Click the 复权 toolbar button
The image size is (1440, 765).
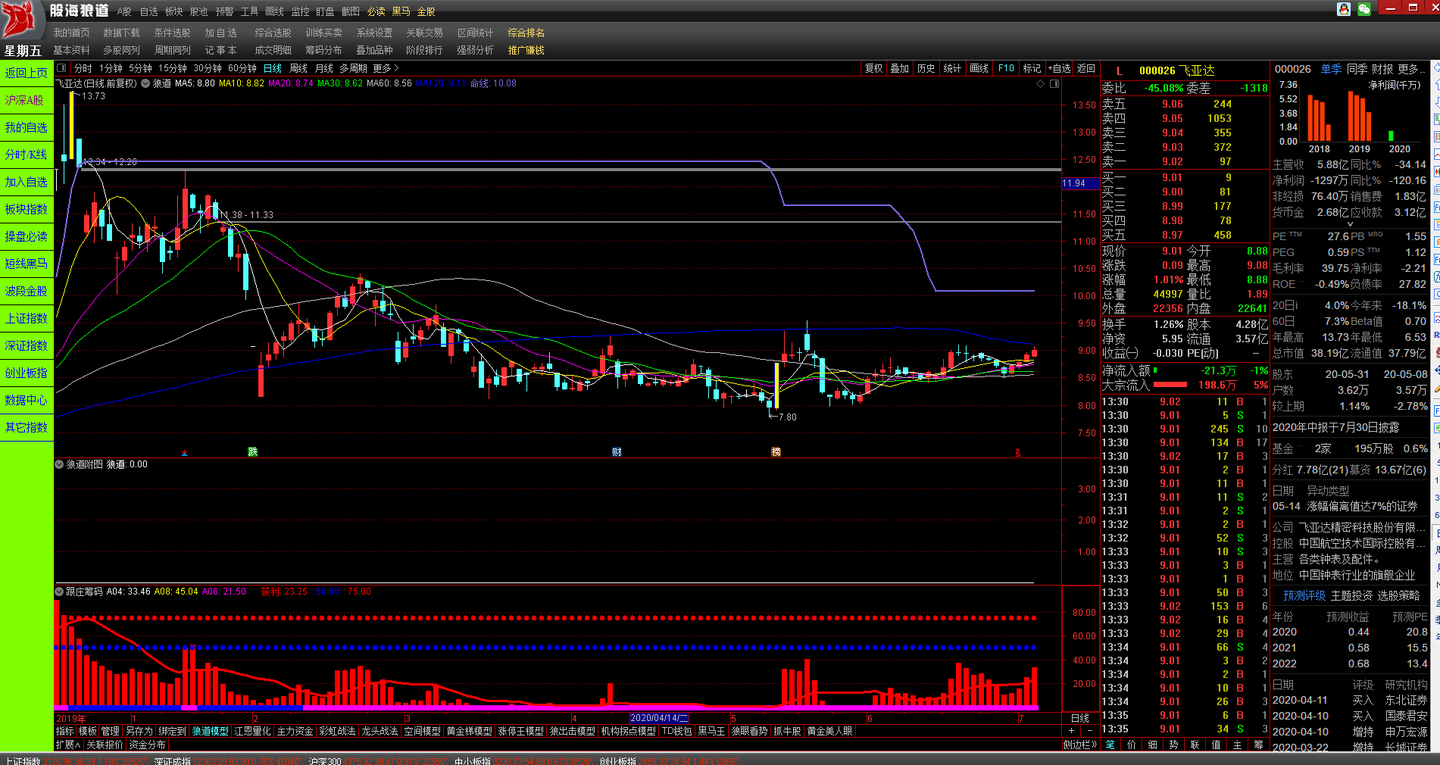[874, 68]
